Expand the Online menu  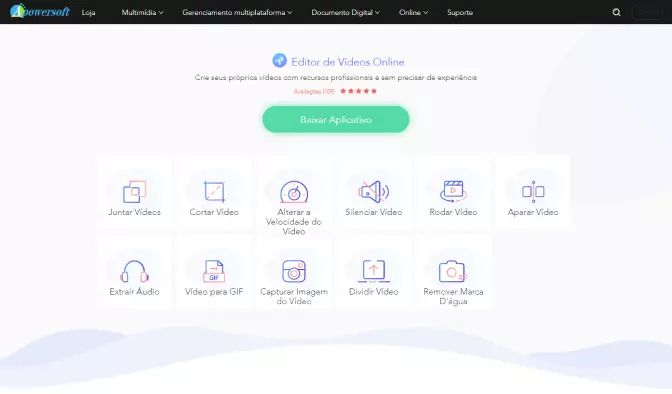tap(413, 12)
